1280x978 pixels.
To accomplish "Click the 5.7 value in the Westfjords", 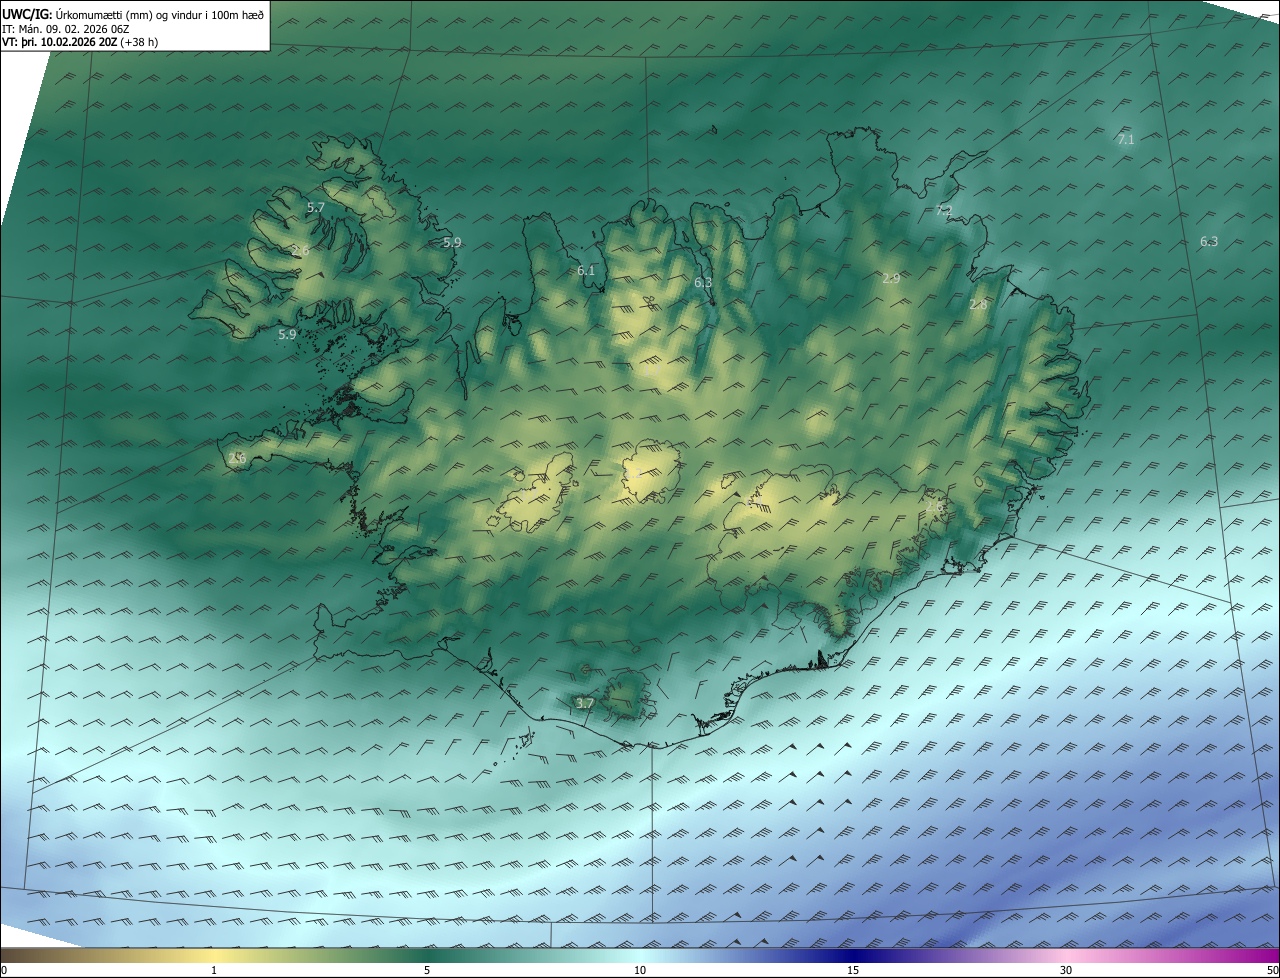I will tap(316, 207).
